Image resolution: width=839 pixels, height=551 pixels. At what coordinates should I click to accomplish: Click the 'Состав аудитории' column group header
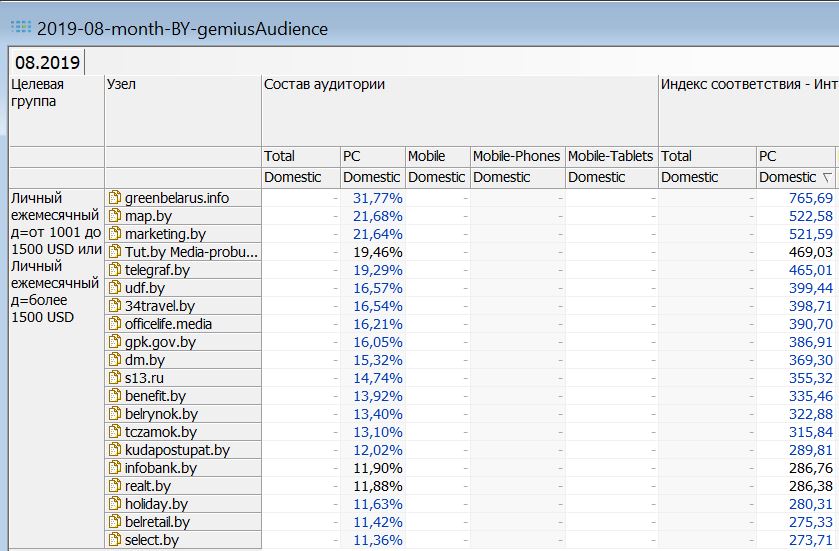click(324, 85)
